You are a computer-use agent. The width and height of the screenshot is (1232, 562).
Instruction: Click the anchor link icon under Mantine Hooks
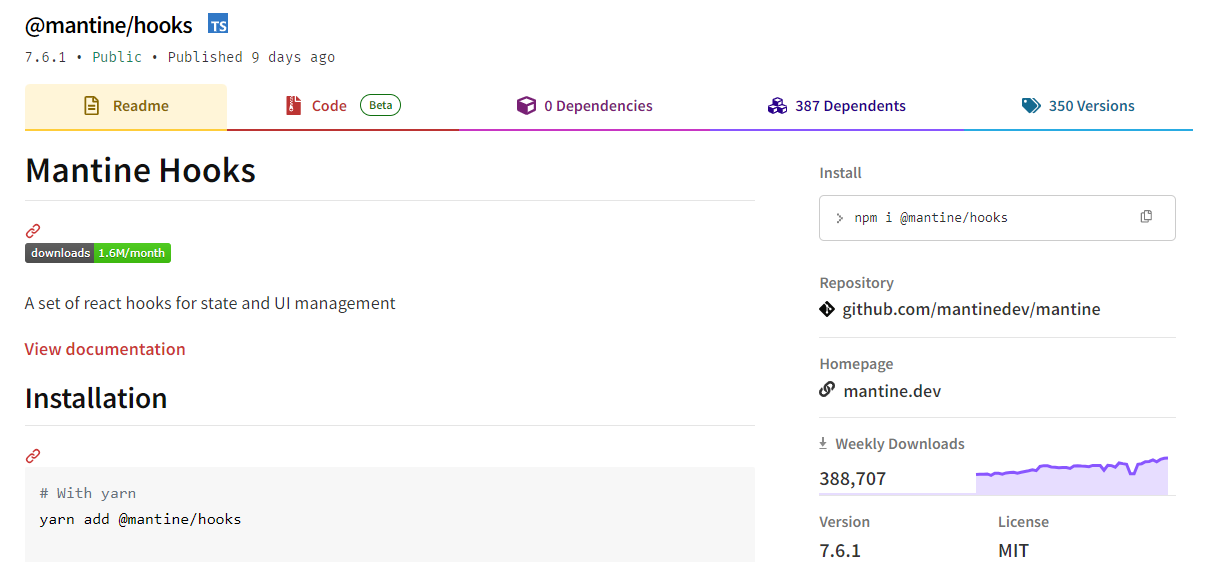coord(33,230)
